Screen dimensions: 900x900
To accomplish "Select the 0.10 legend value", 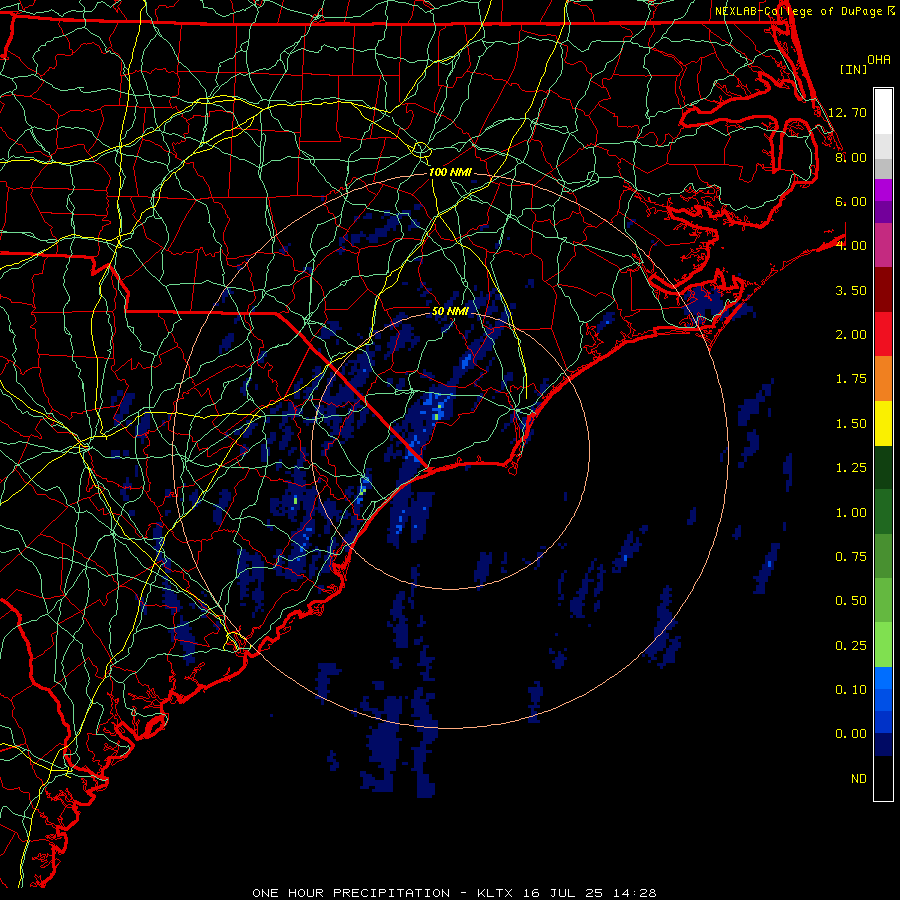I will pyautogui.click(x=851, y=690).
